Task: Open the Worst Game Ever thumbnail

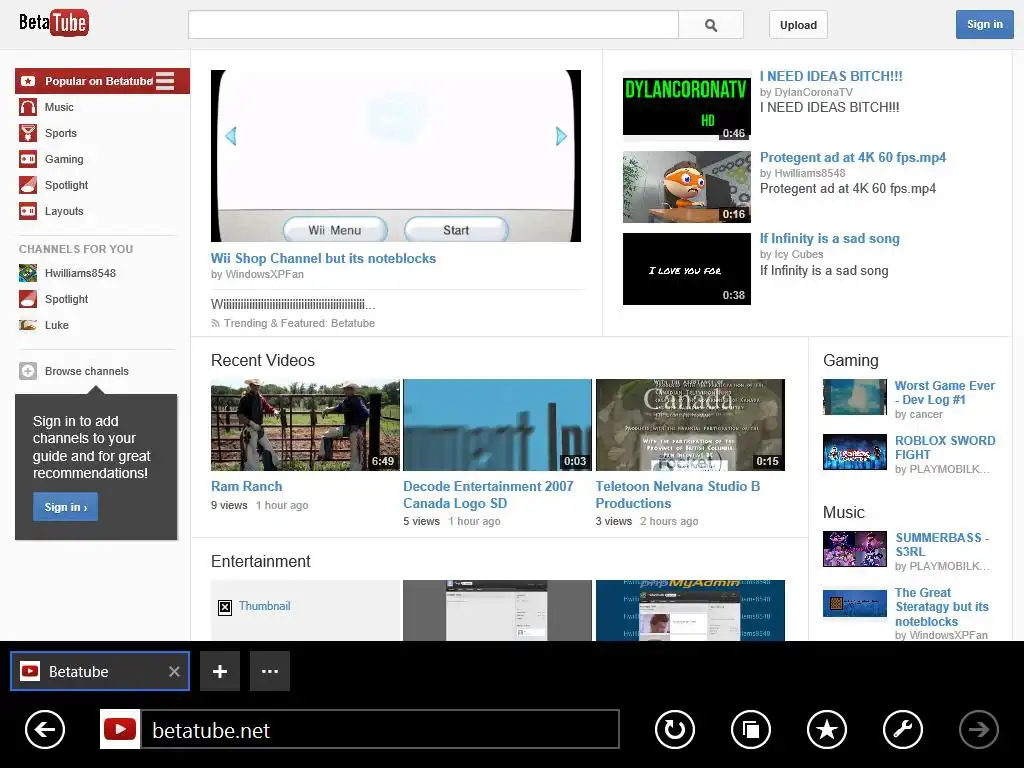Action: click(x=855, y=397)
